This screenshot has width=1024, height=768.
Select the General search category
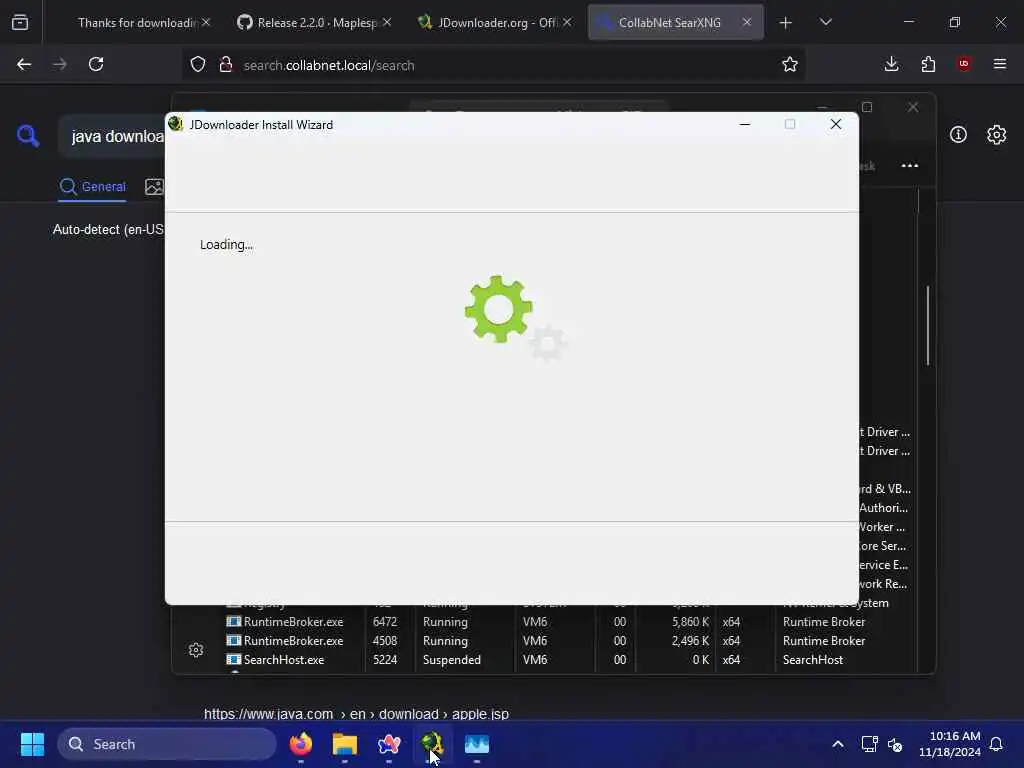[92, 187]
